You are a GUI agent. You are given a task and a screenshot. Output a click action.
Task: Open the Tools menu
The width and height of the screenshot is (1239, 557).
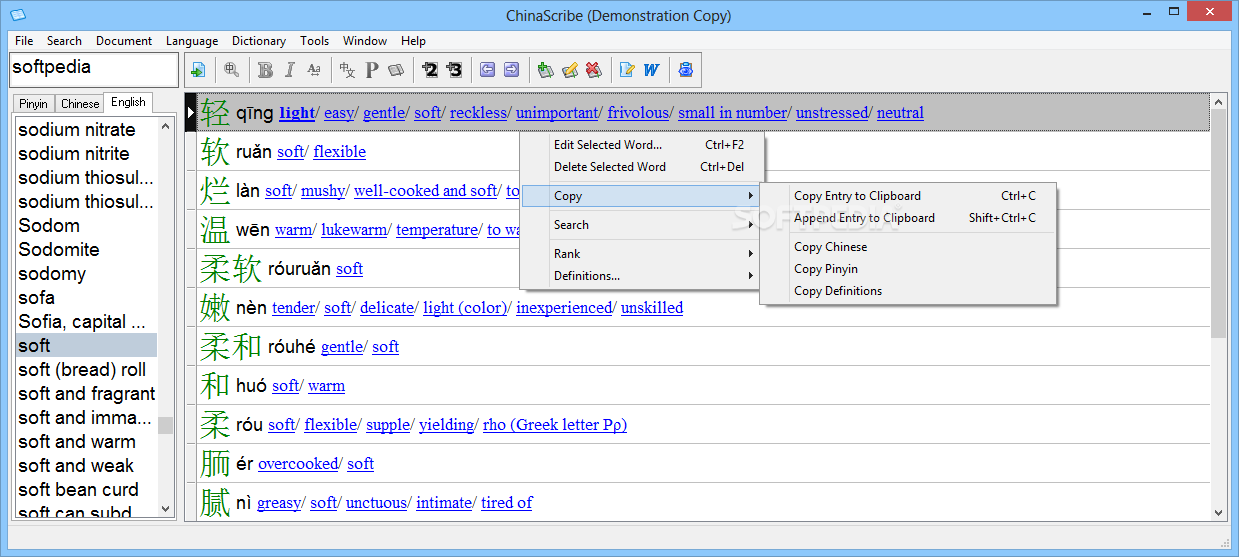coord(314,41)
